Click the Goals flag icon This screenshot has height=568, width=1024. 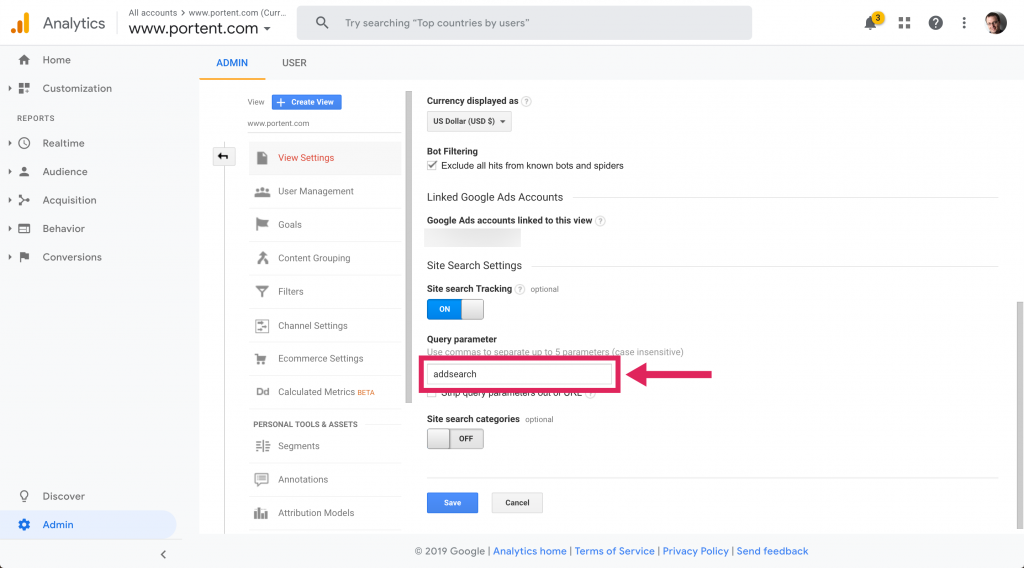(x=262, y=225)
